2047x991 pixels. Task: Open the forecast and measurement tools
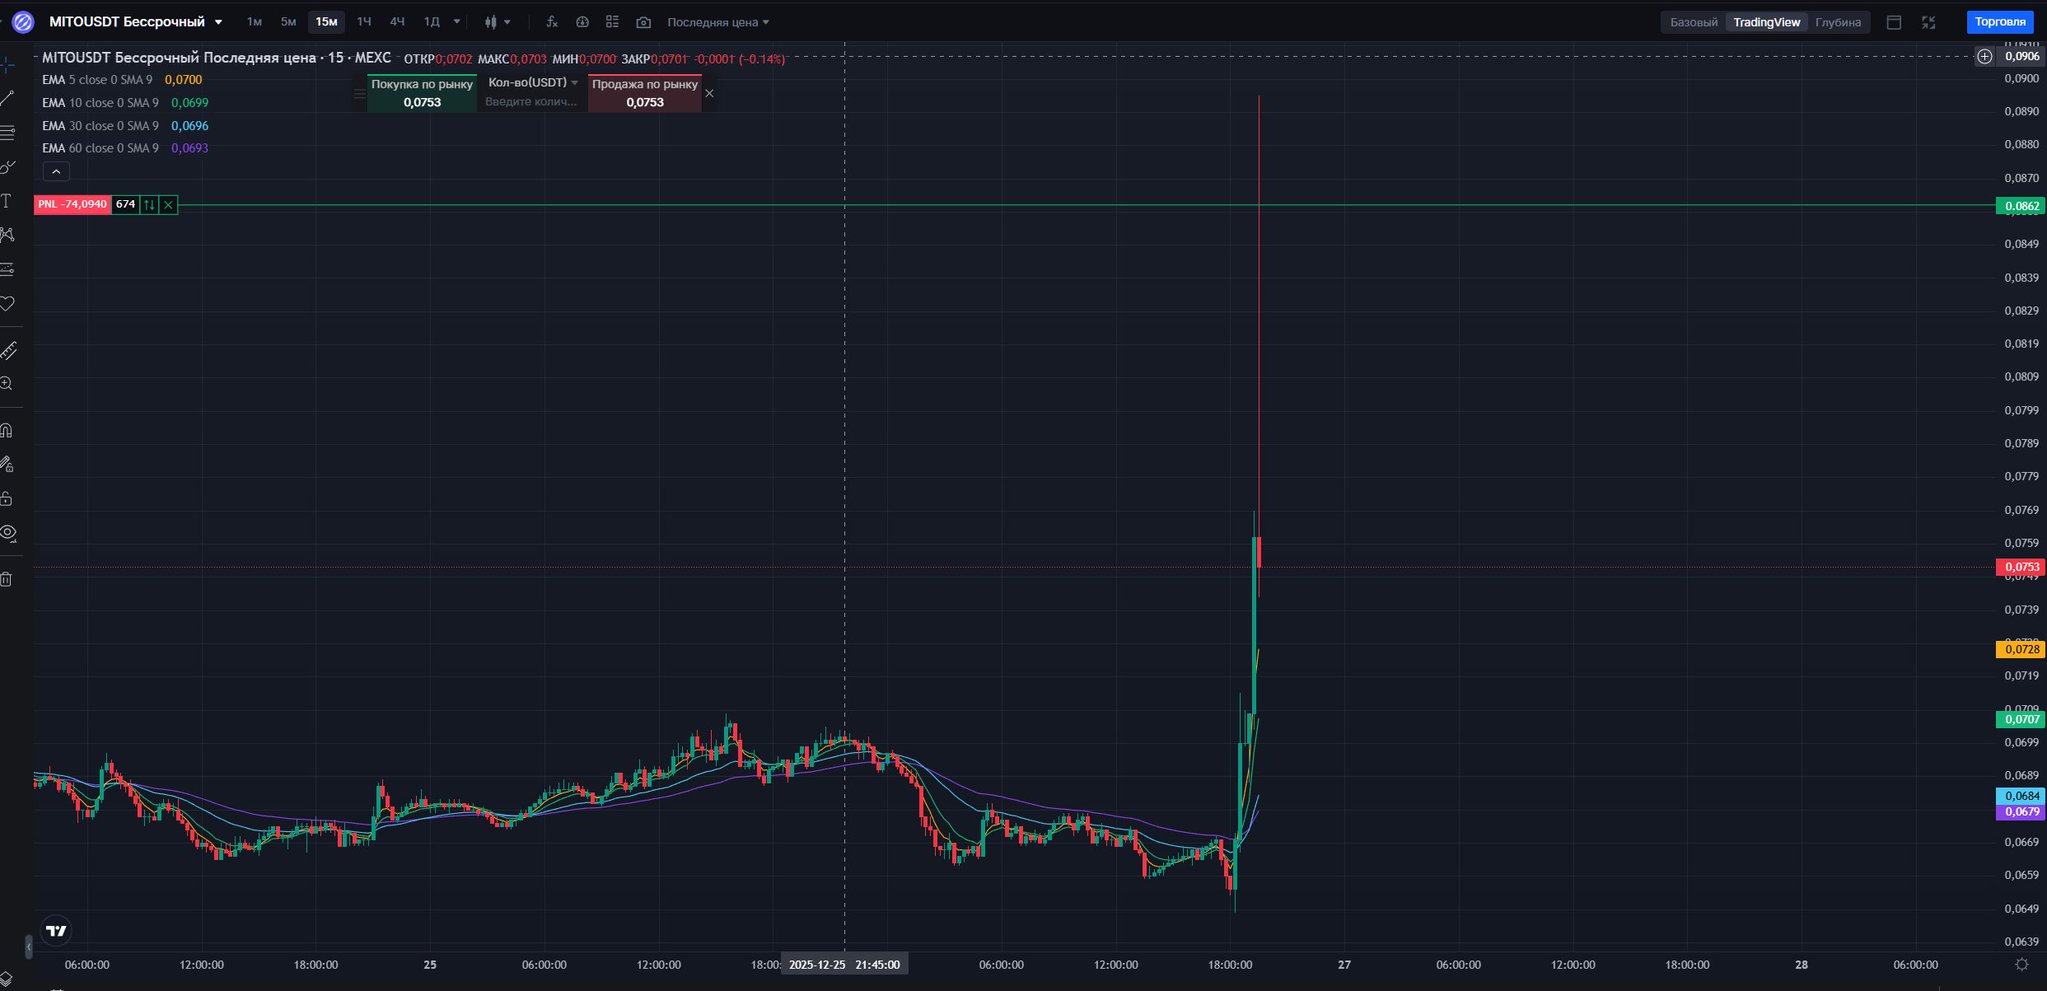[x=7, y=269]
